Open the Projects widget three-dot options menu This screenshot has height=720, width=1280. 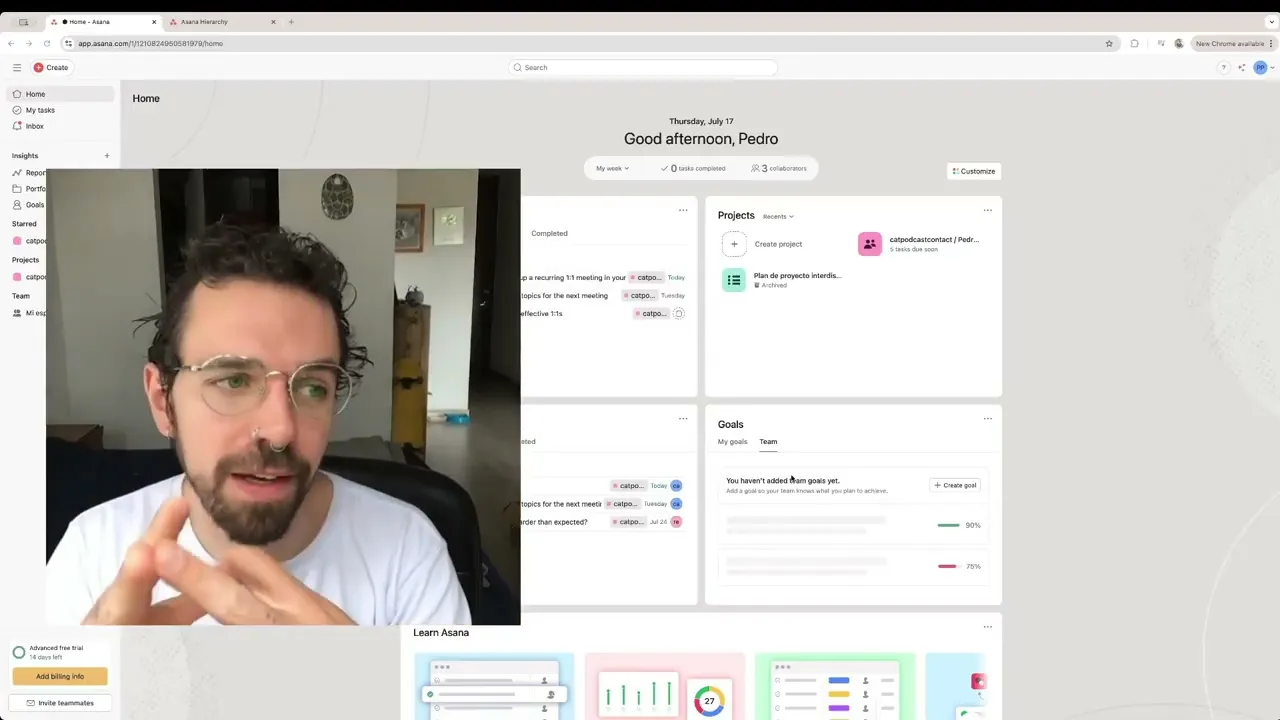coord(988,210)
